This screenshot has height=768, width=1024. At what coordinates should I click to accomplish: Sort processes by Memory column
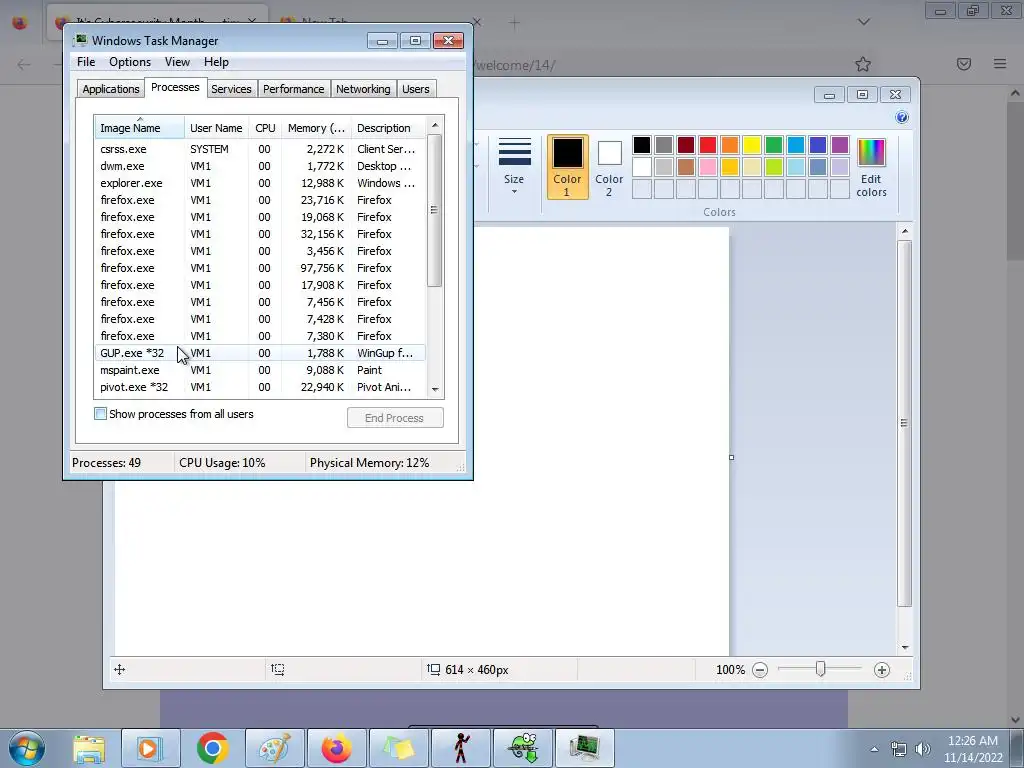coord(316,128)
